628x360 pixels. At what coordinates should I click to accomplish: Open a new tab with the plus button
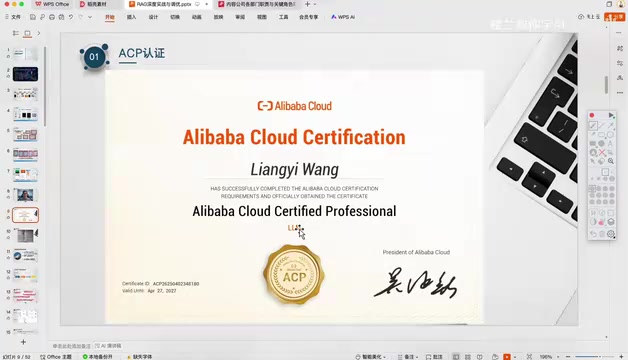[x=307, y=4]
